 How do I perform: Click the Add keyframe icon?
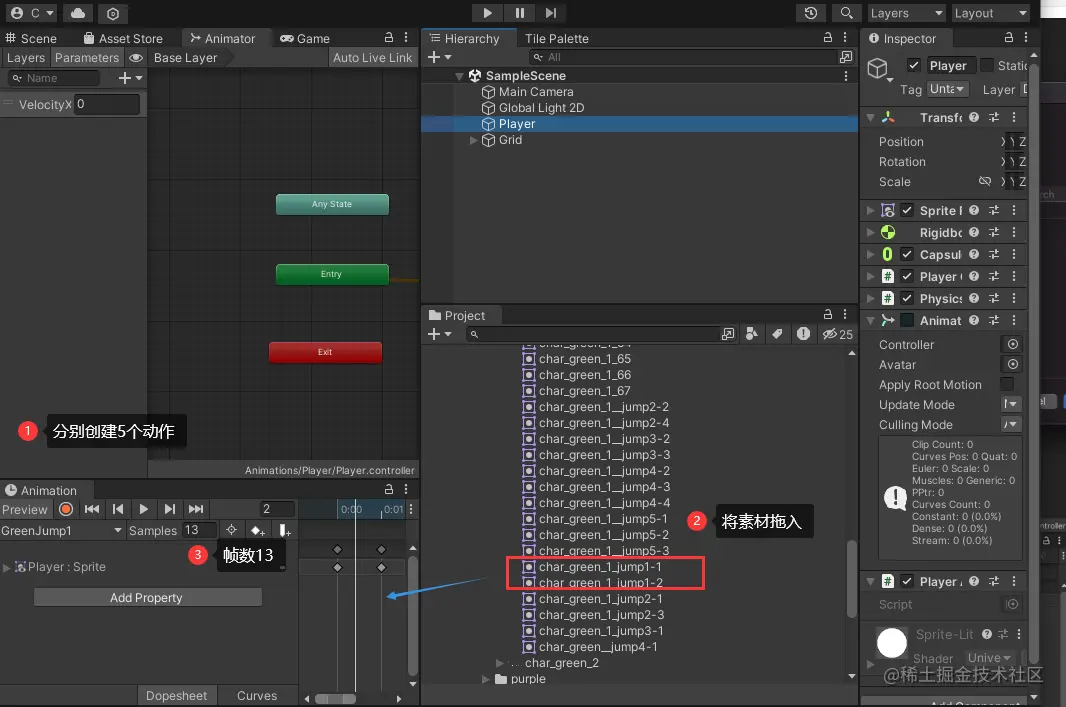pos(257,530)
